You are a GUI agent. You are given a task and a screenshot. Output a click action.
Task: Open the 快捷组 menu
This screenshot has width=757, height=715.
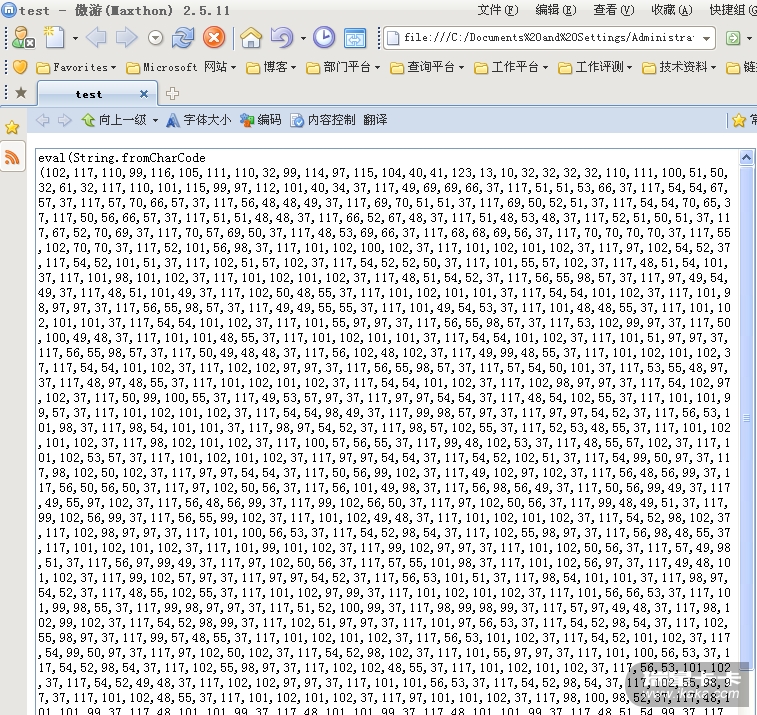pos(732,10)
